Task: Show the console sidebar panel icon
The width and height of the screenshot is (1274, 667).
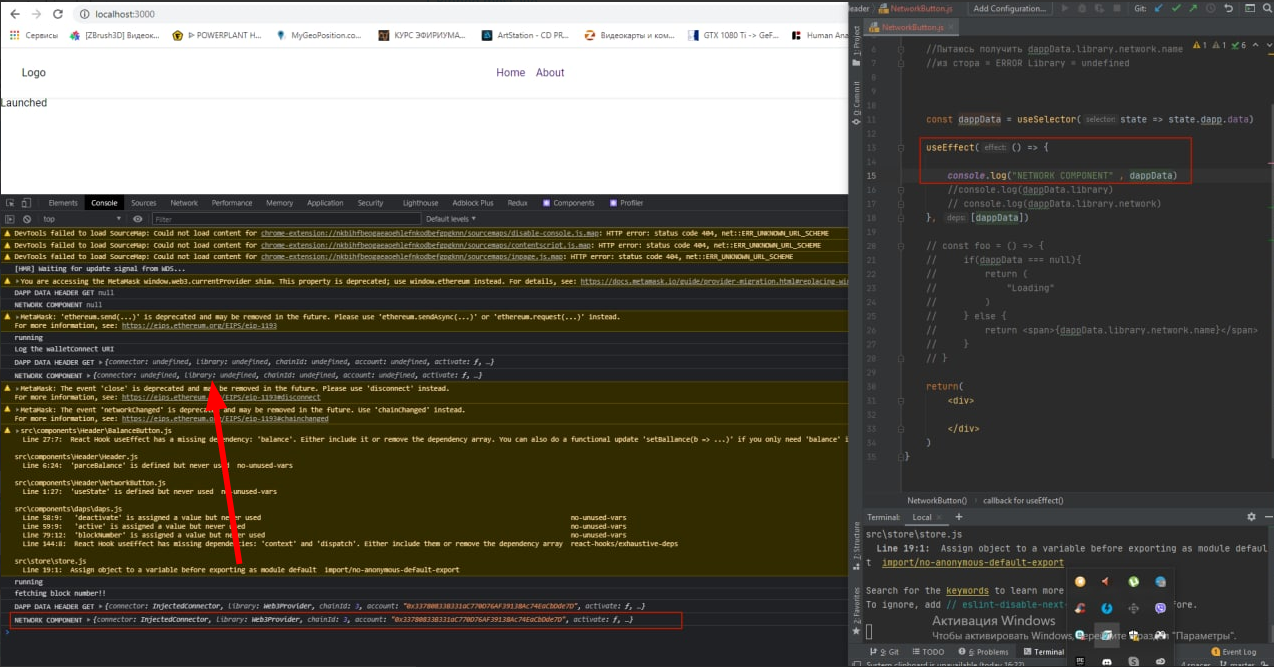Action: click(10, 219)
